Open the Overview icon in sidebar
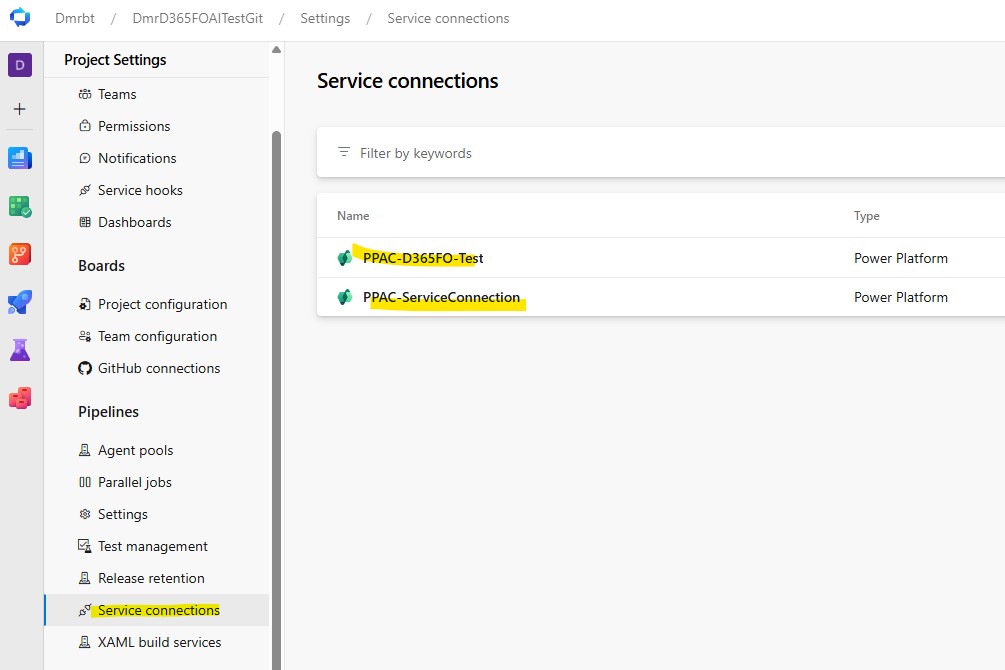This screenshot has height=670, width=1005. [x=20, y=158]
